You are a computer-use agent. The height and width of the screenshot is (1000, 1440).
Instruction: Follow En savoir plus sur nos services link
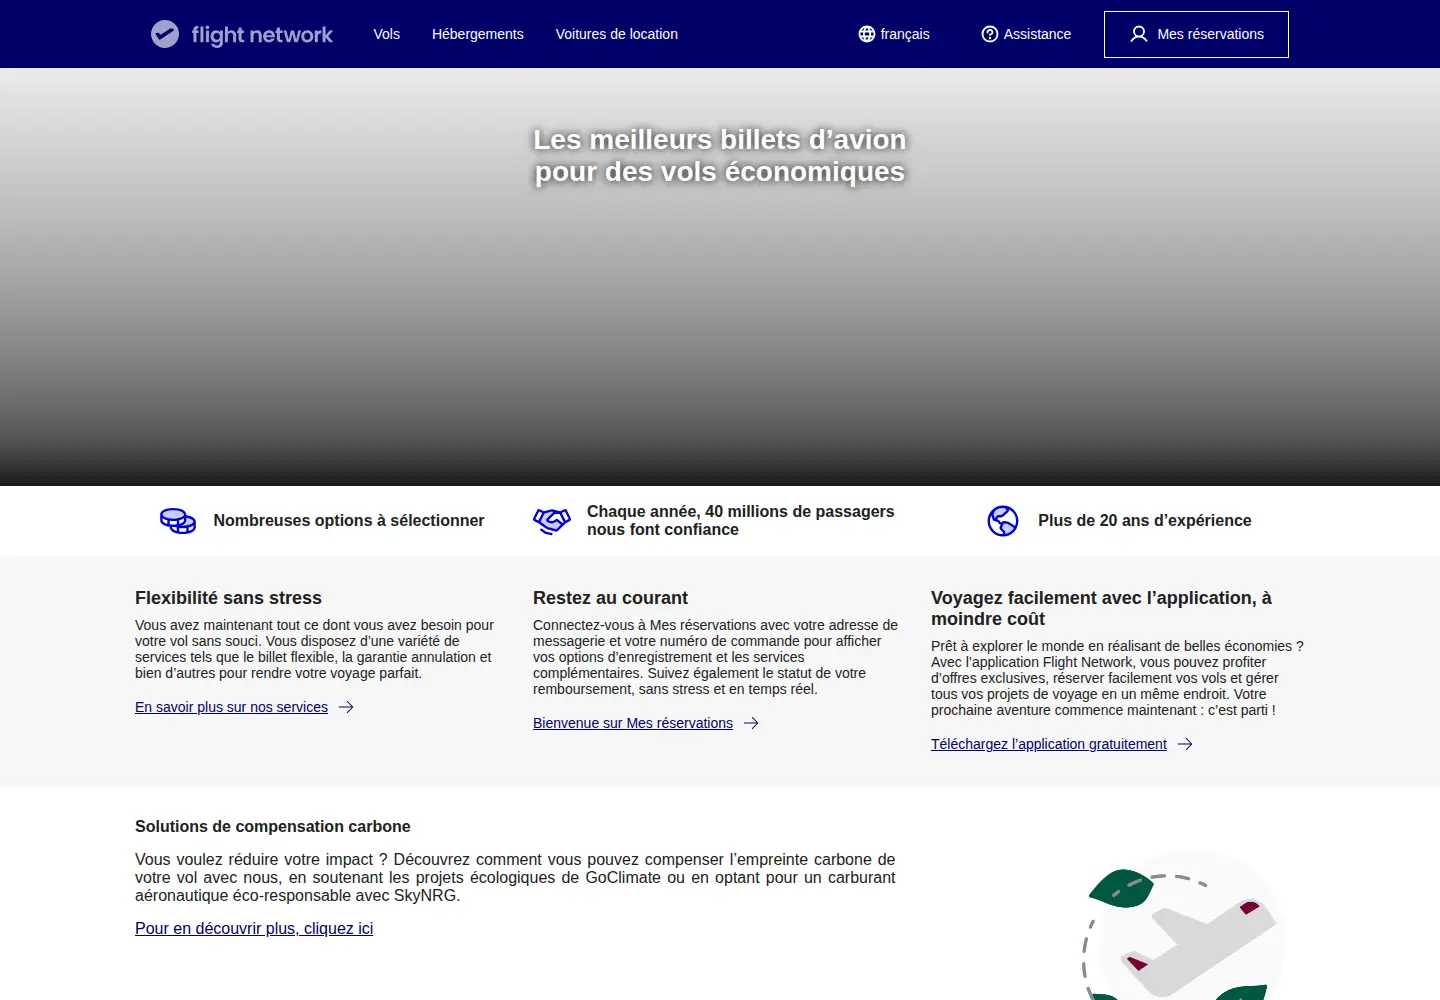pyautogui.click(x=232, y=707)
